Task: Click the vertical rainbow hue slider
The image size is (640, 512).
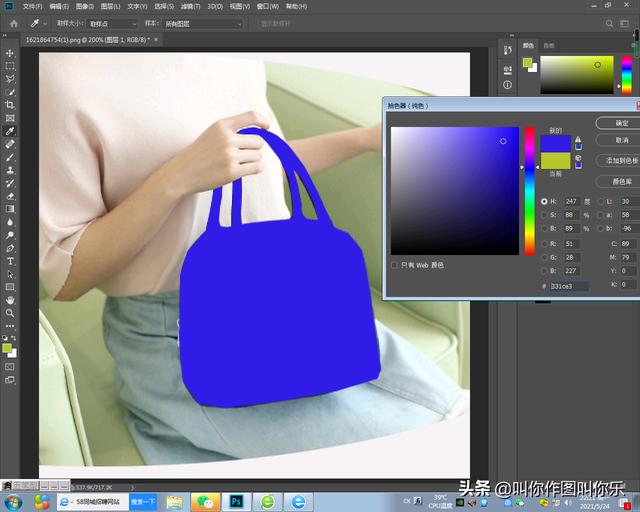Action: click(529, 190)
